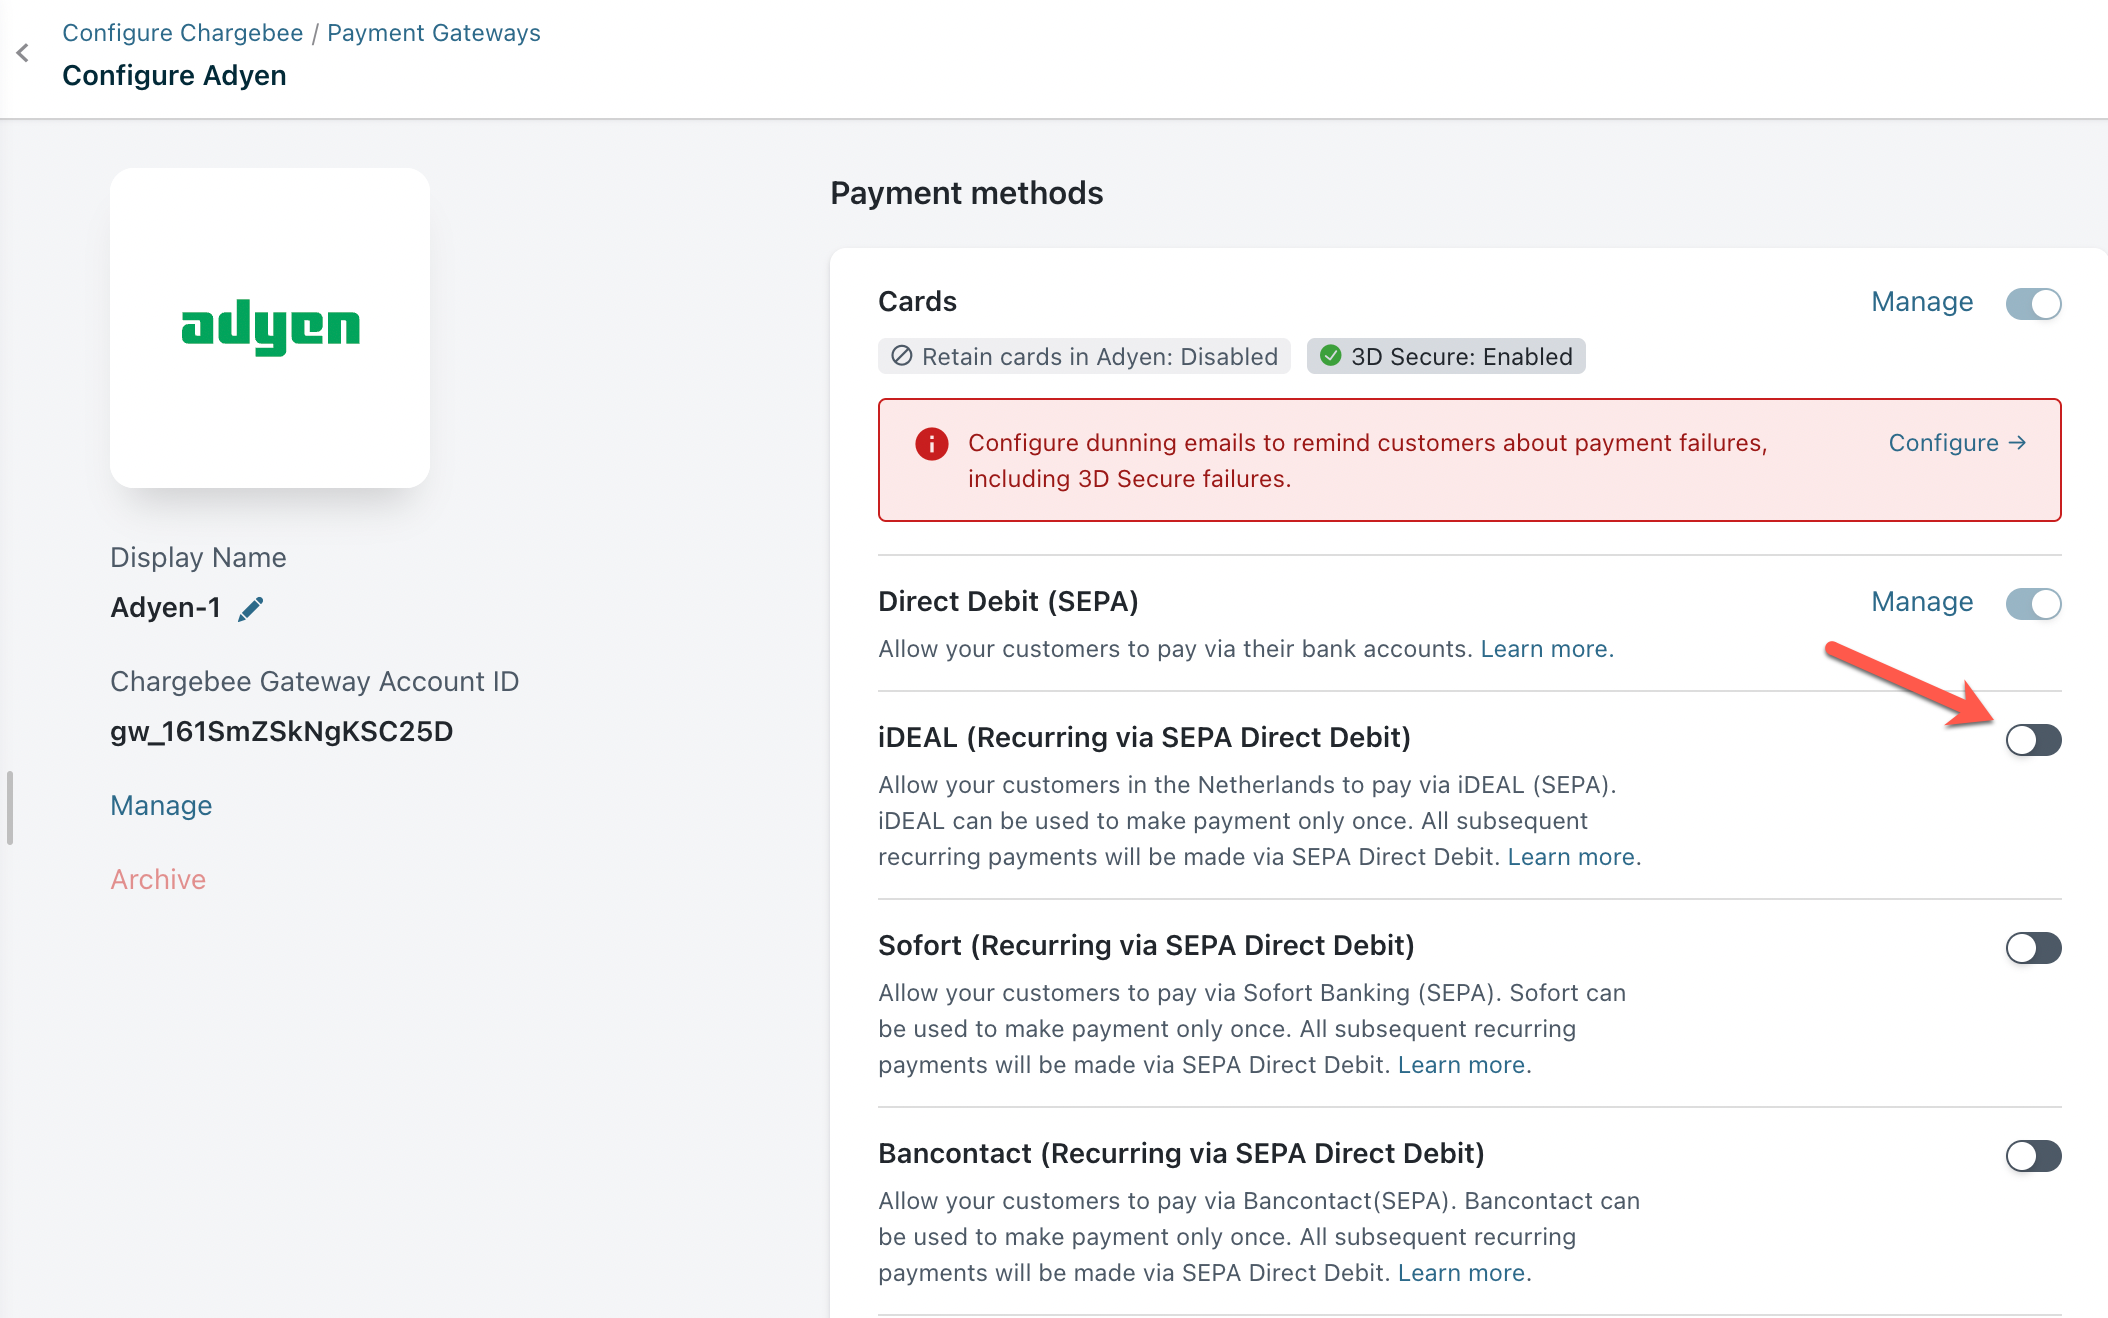
Task: Turn off Direct Debit (SEPA) toggle
Action: (2033, 604)
